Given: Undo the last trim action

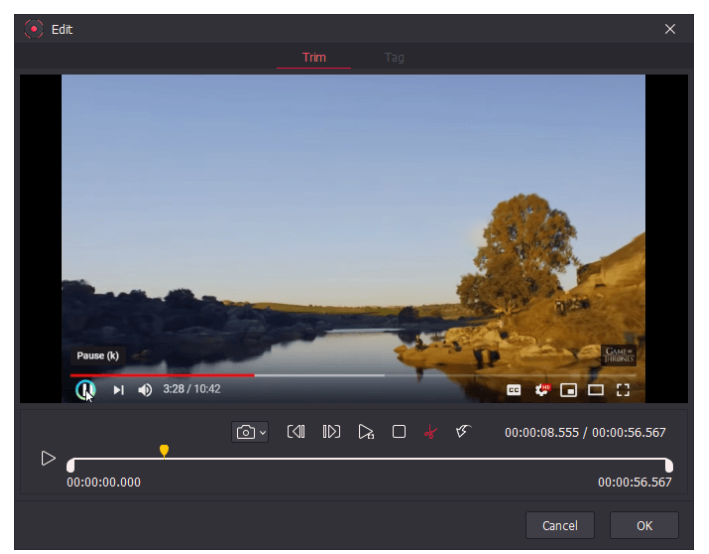Looking at the screenshot, I should (x=463, y=431).
